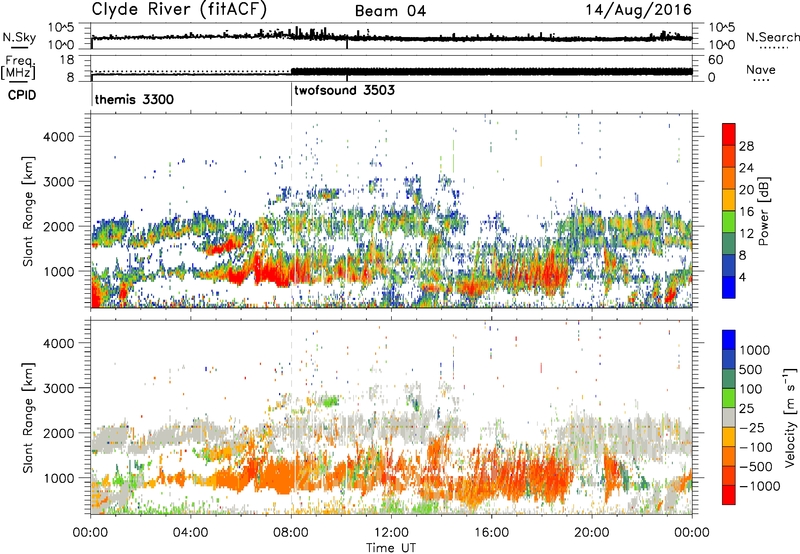Click the N.Sky solid line legend sample

click(x=19, y=47)
